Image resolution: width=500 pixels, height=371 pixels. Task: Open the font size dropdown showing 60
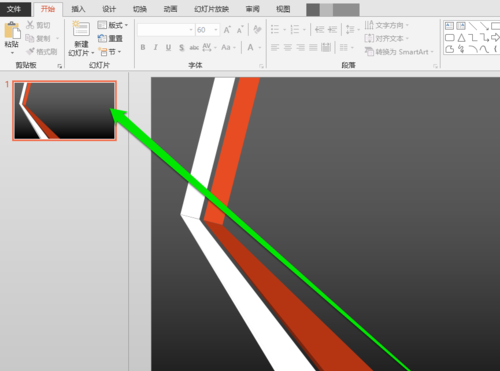point(207,30)
